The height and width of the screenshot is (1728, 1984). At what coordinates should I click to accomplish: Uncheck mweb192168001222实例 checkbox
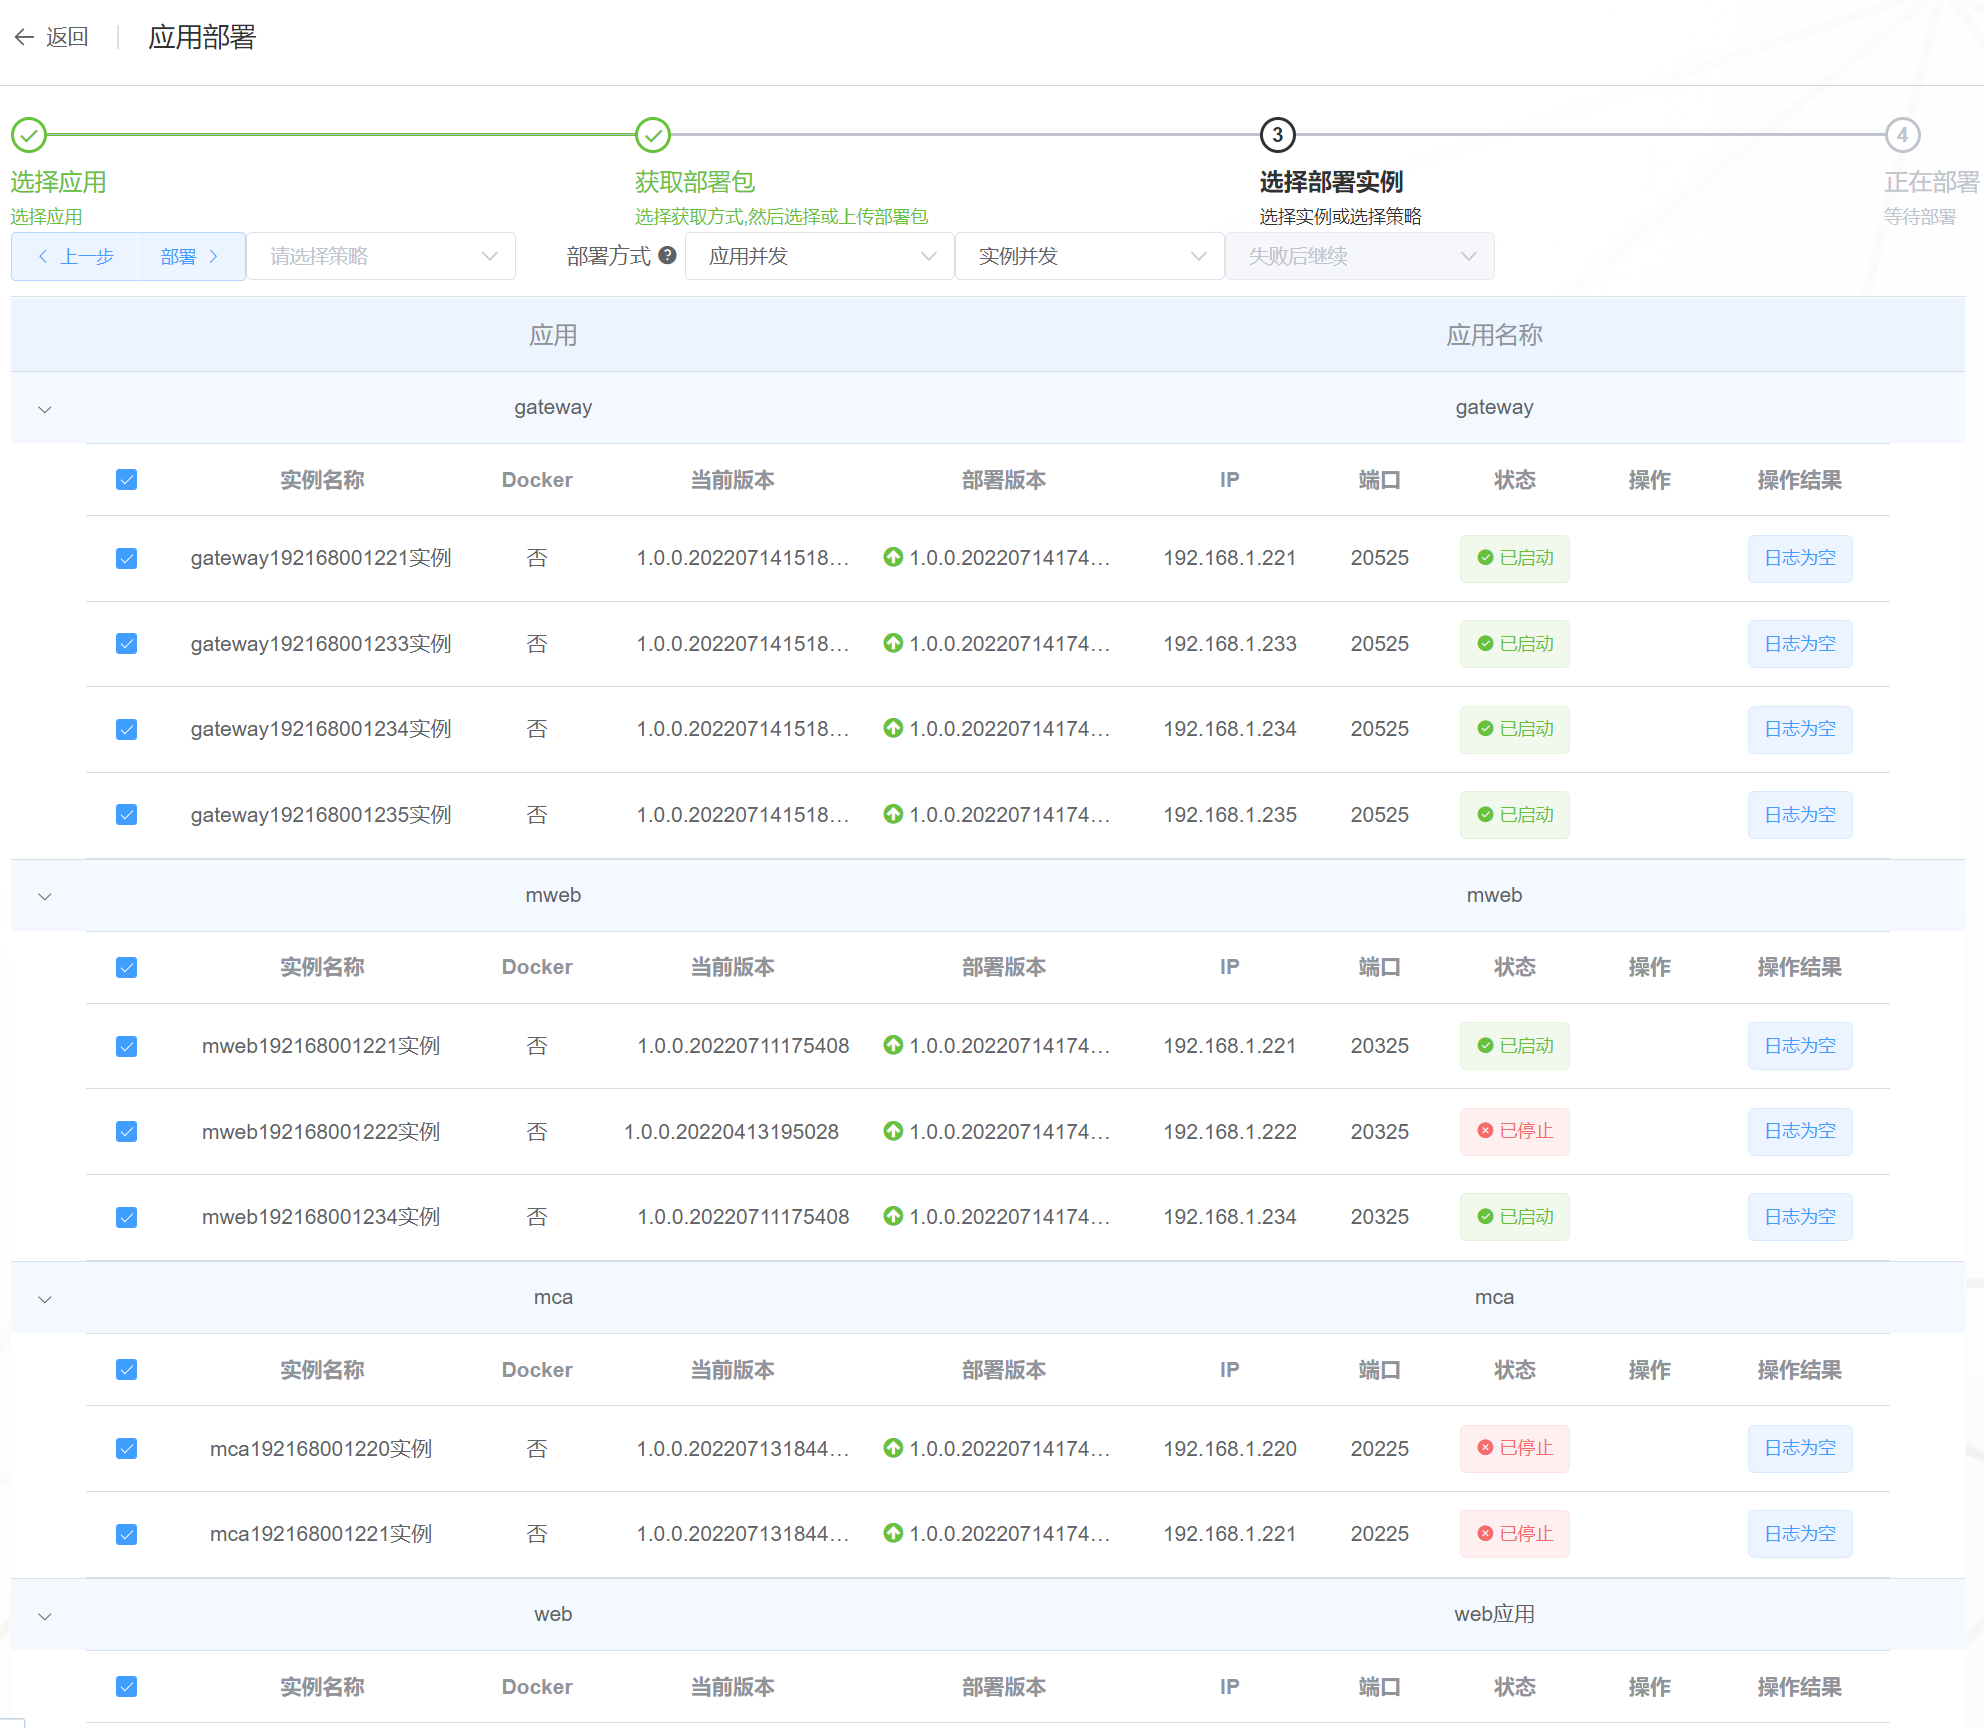(126, 1131)
